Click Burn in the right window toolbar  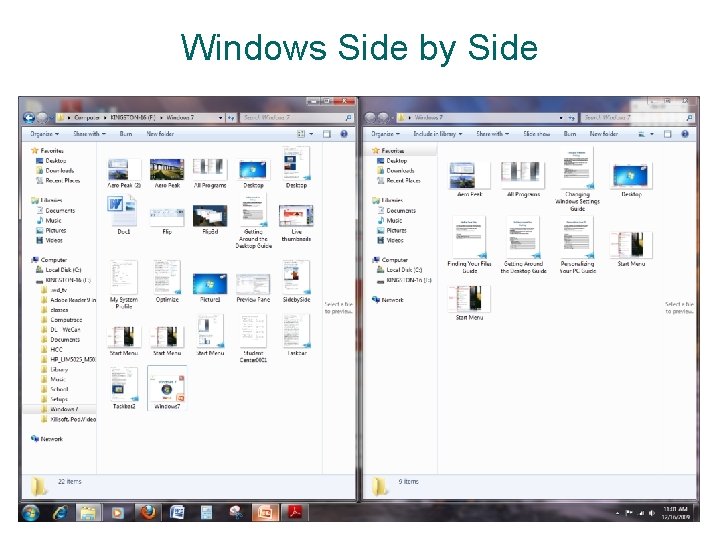point(570,134)
